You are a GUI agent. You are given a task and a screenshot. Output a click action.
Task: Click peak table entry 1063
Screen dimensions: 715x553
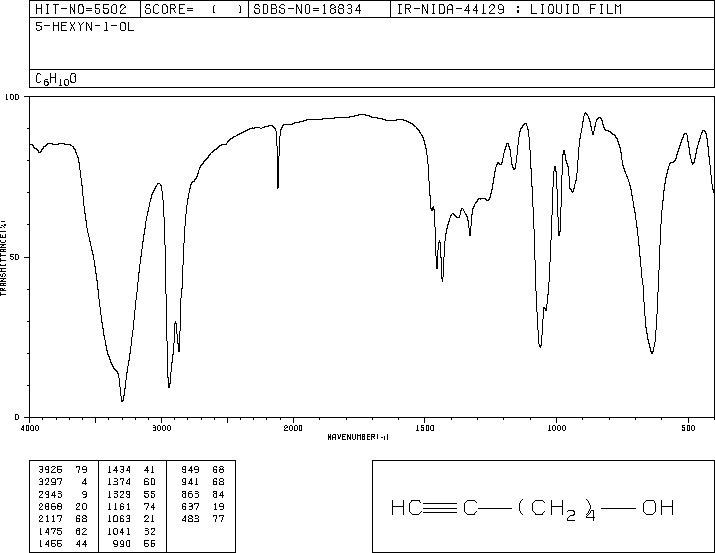(119, 519)
